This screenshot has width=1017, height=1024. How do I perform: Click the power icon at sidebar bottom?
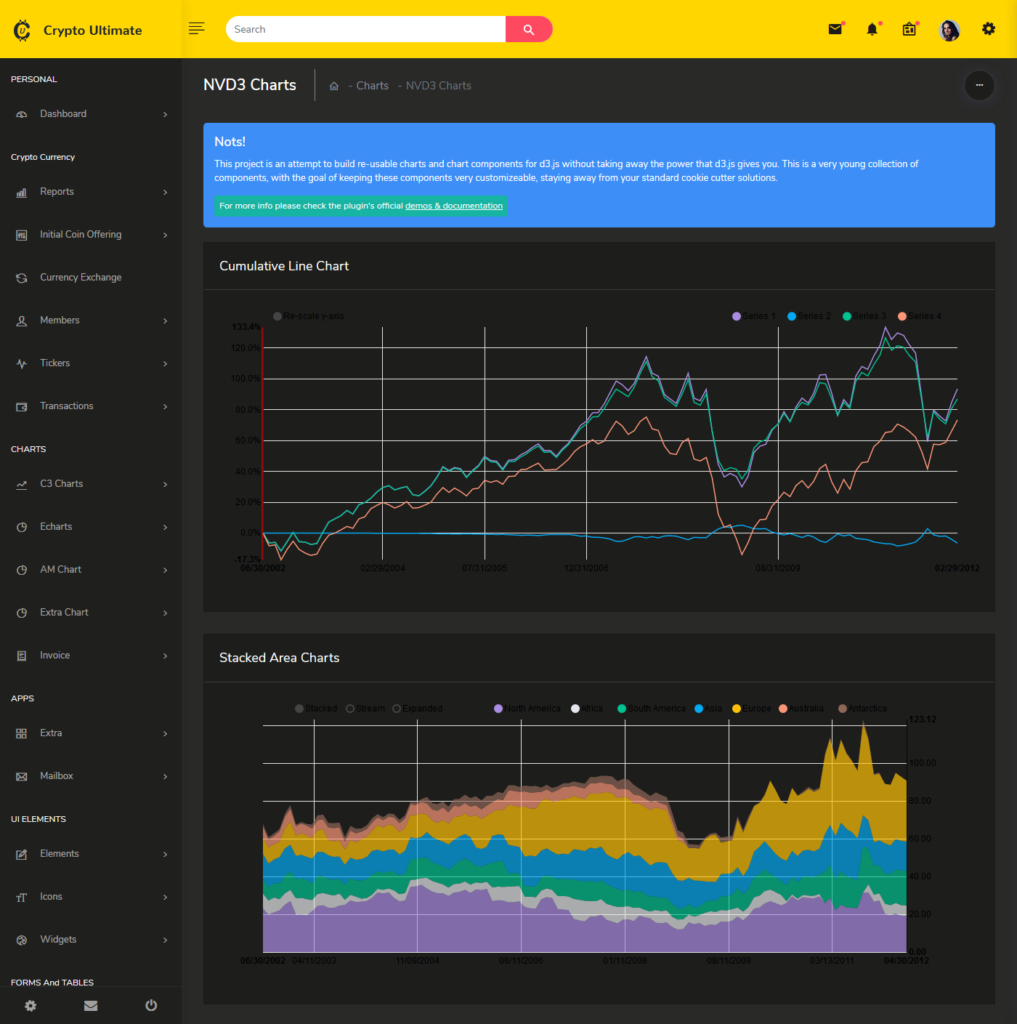point(150,1005)
